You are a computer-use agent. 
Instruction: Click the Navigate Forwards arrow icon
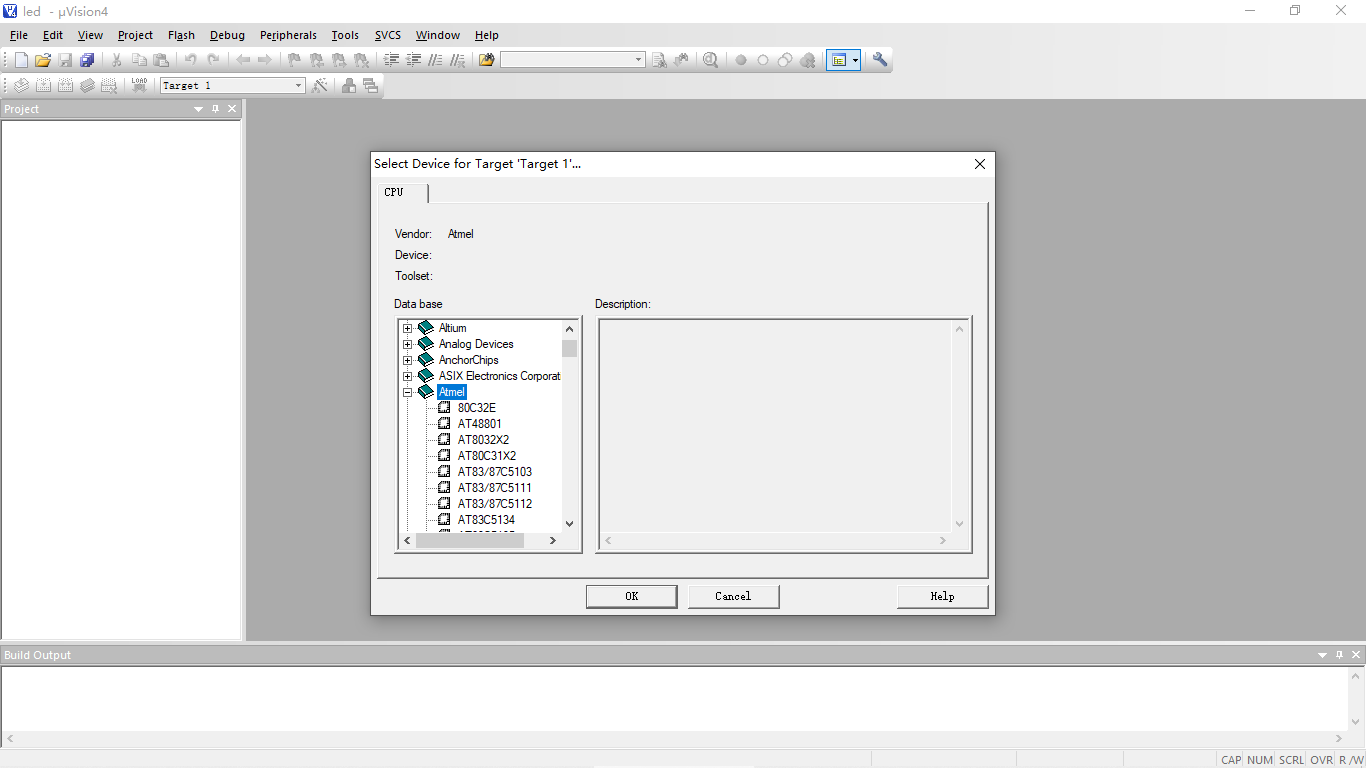point(265,60)
